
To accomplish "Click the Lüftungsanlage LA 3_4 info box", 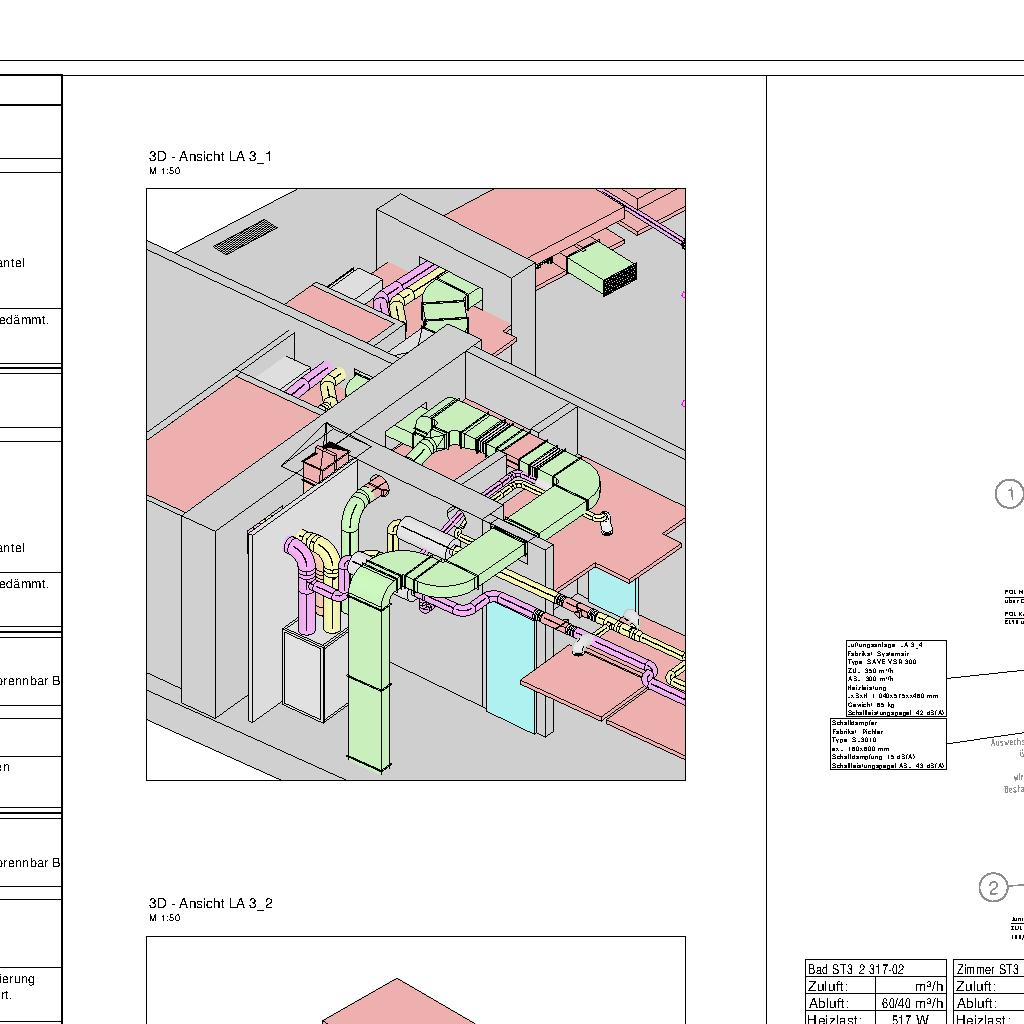I will click(895, 679).
